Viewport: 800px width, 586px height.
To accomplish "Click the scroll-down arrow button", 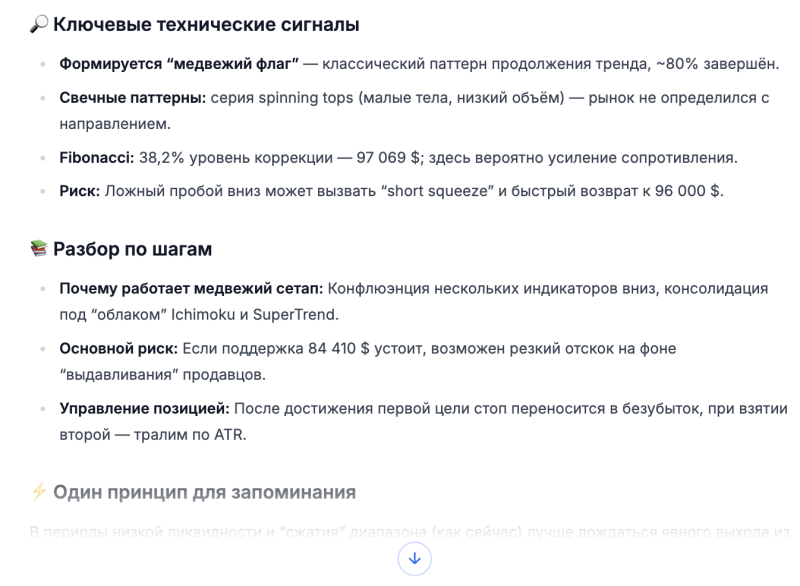I will coord(415,557).
